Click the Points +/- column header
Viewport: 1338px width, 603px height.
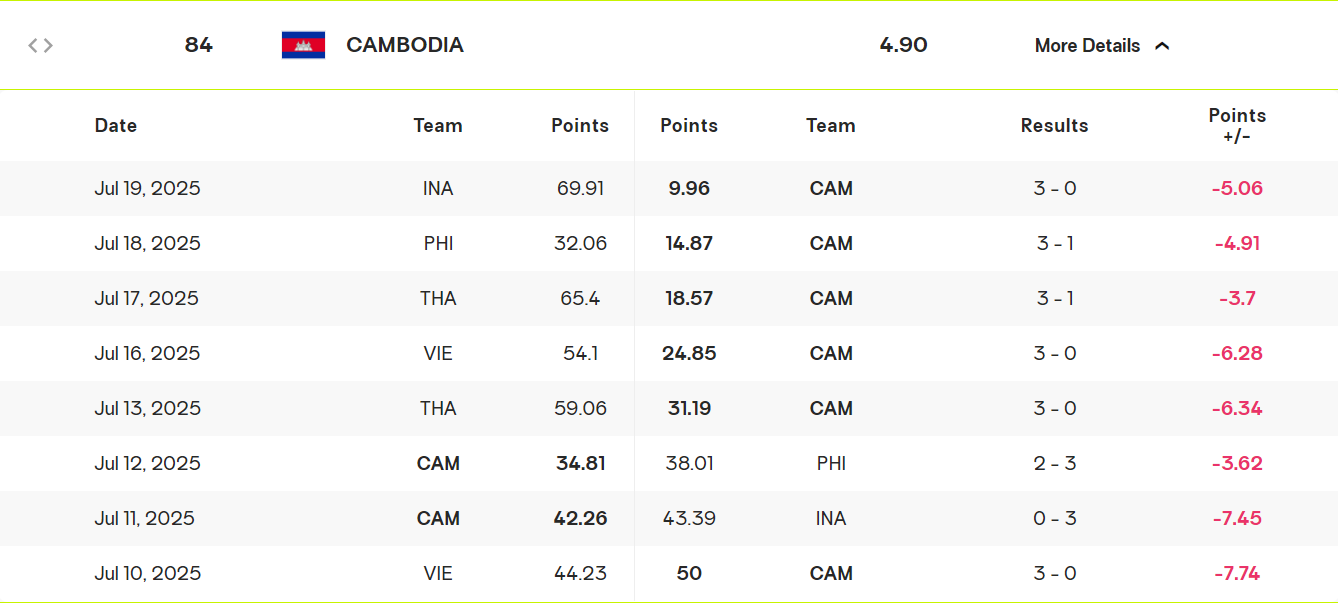1237,126
